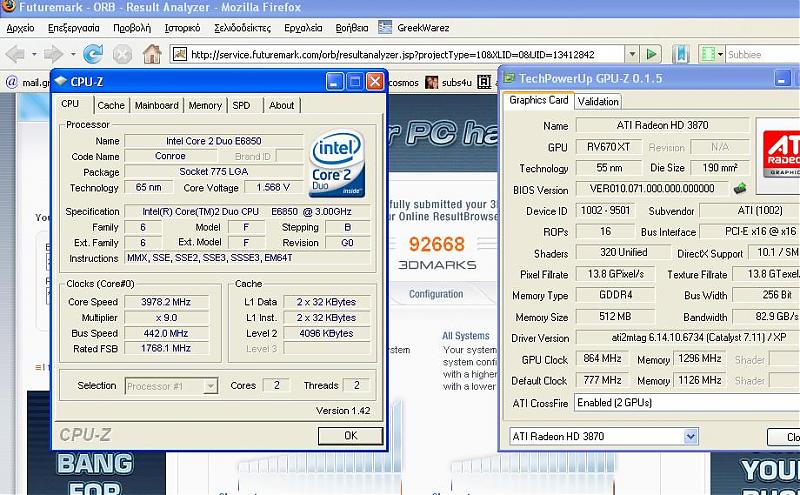Click the ATI Radeon logo in GPU-Z

click(781, 153)
